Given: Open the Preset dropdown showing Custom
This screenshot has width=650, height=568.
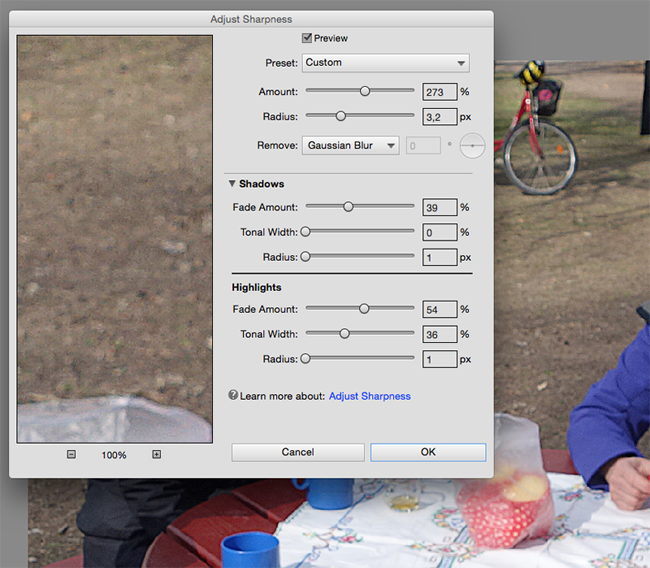Looking at the screenshot, I should 386,63.
